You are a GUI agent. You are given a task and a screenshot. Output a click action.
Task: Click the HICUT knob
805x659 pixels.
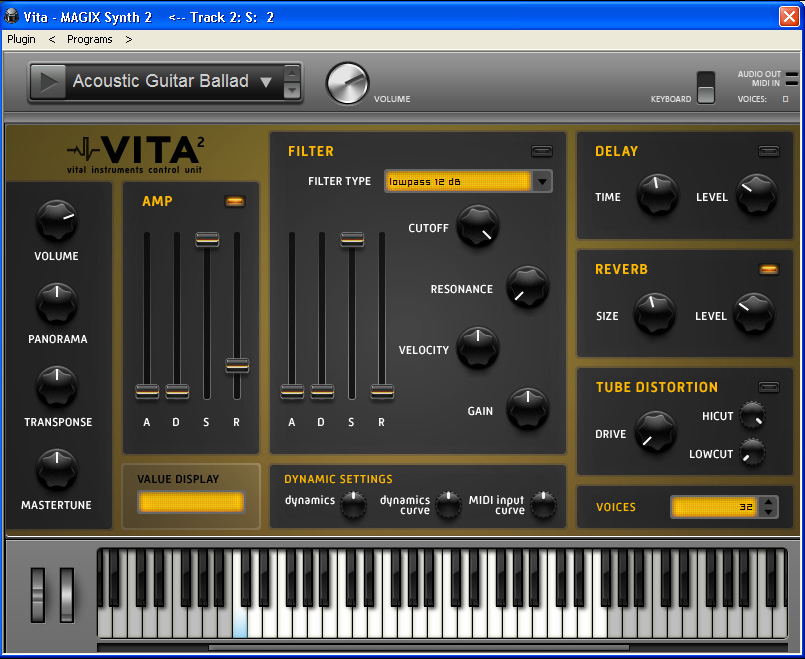[753, 415]
